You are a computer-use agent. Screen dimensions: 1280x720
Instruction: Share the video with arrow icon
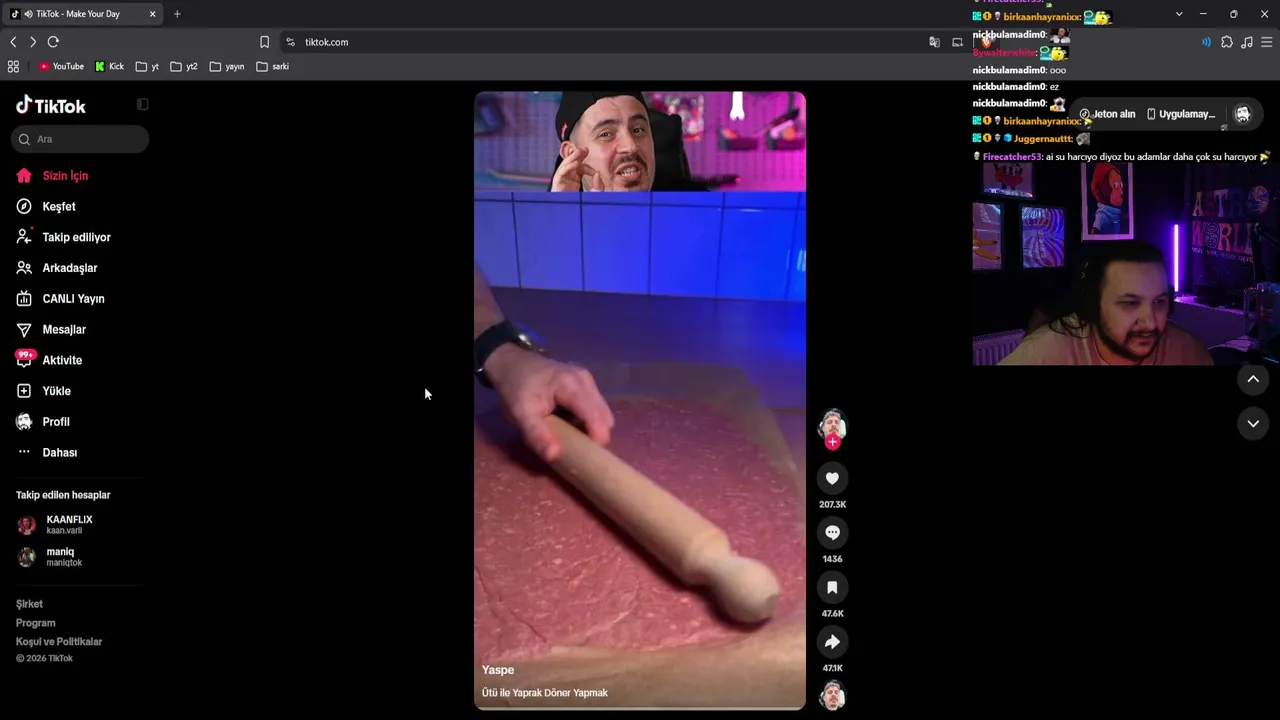(832, 642)
